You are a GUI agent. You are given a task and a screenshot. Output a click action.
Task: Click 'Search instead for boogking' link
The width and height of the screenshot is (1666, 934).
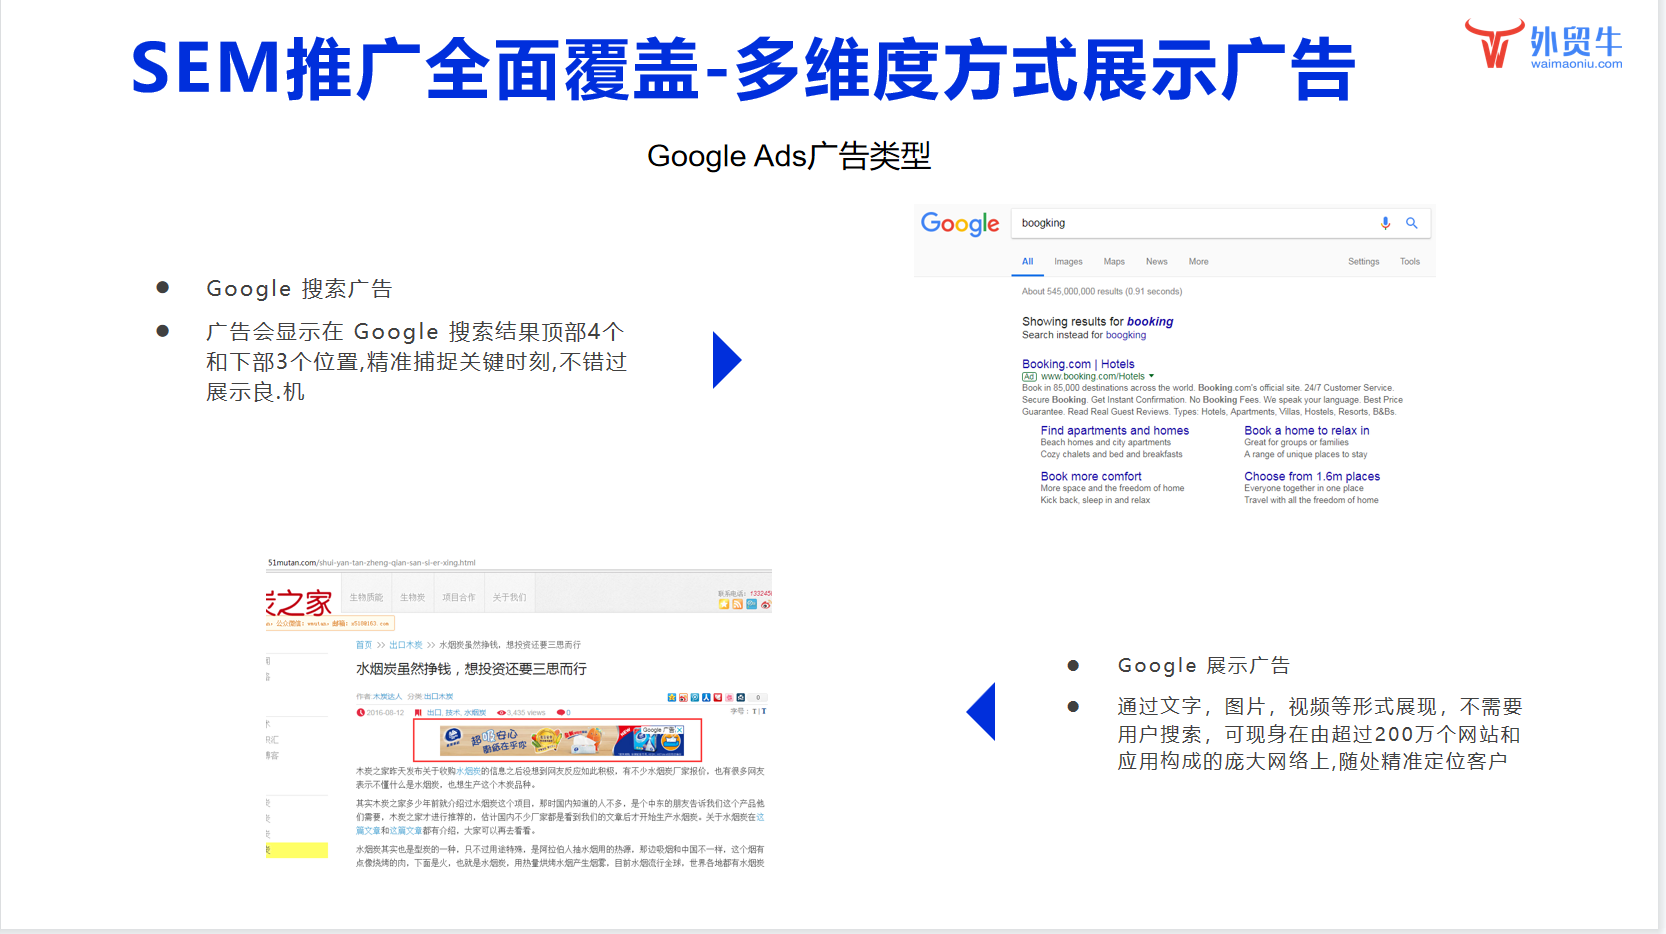coord(1084,335)
